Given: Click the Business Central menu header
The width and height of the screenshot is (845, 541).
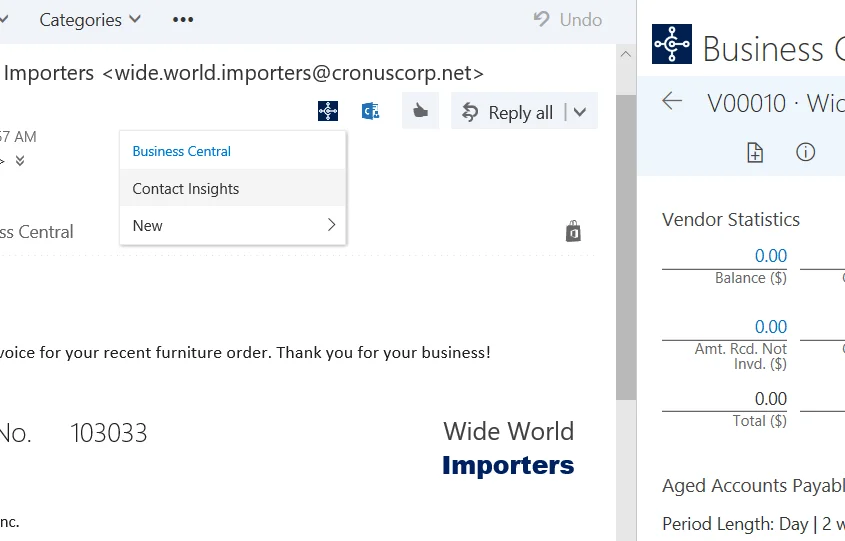Looking at the screenshot, I should point(182,151).
